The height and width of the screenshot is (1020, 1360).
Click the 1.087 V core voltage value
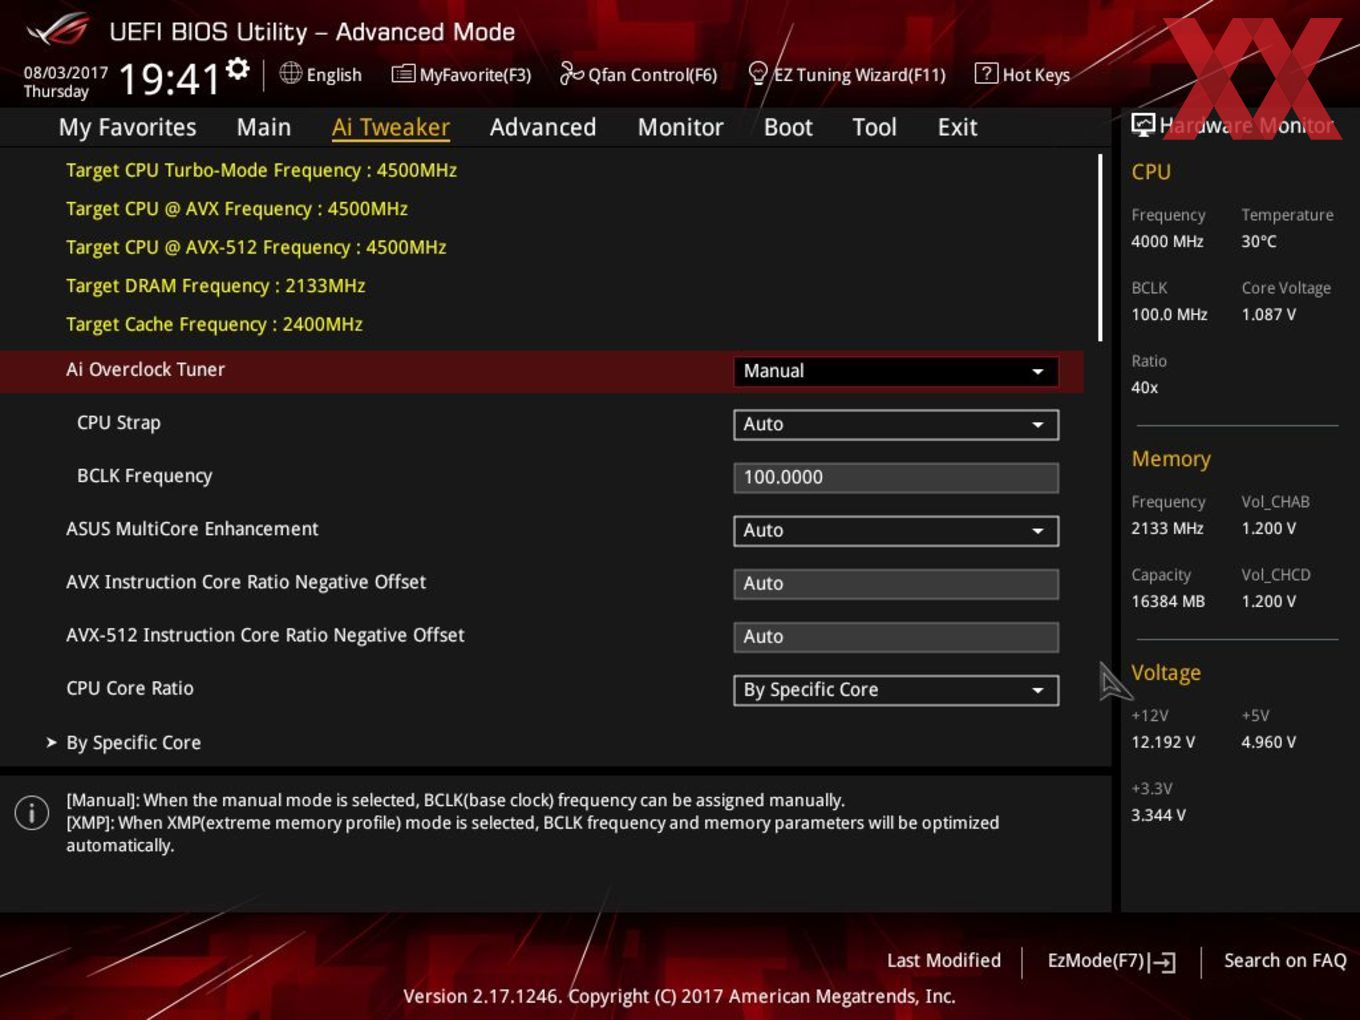tap(1268, 314)
